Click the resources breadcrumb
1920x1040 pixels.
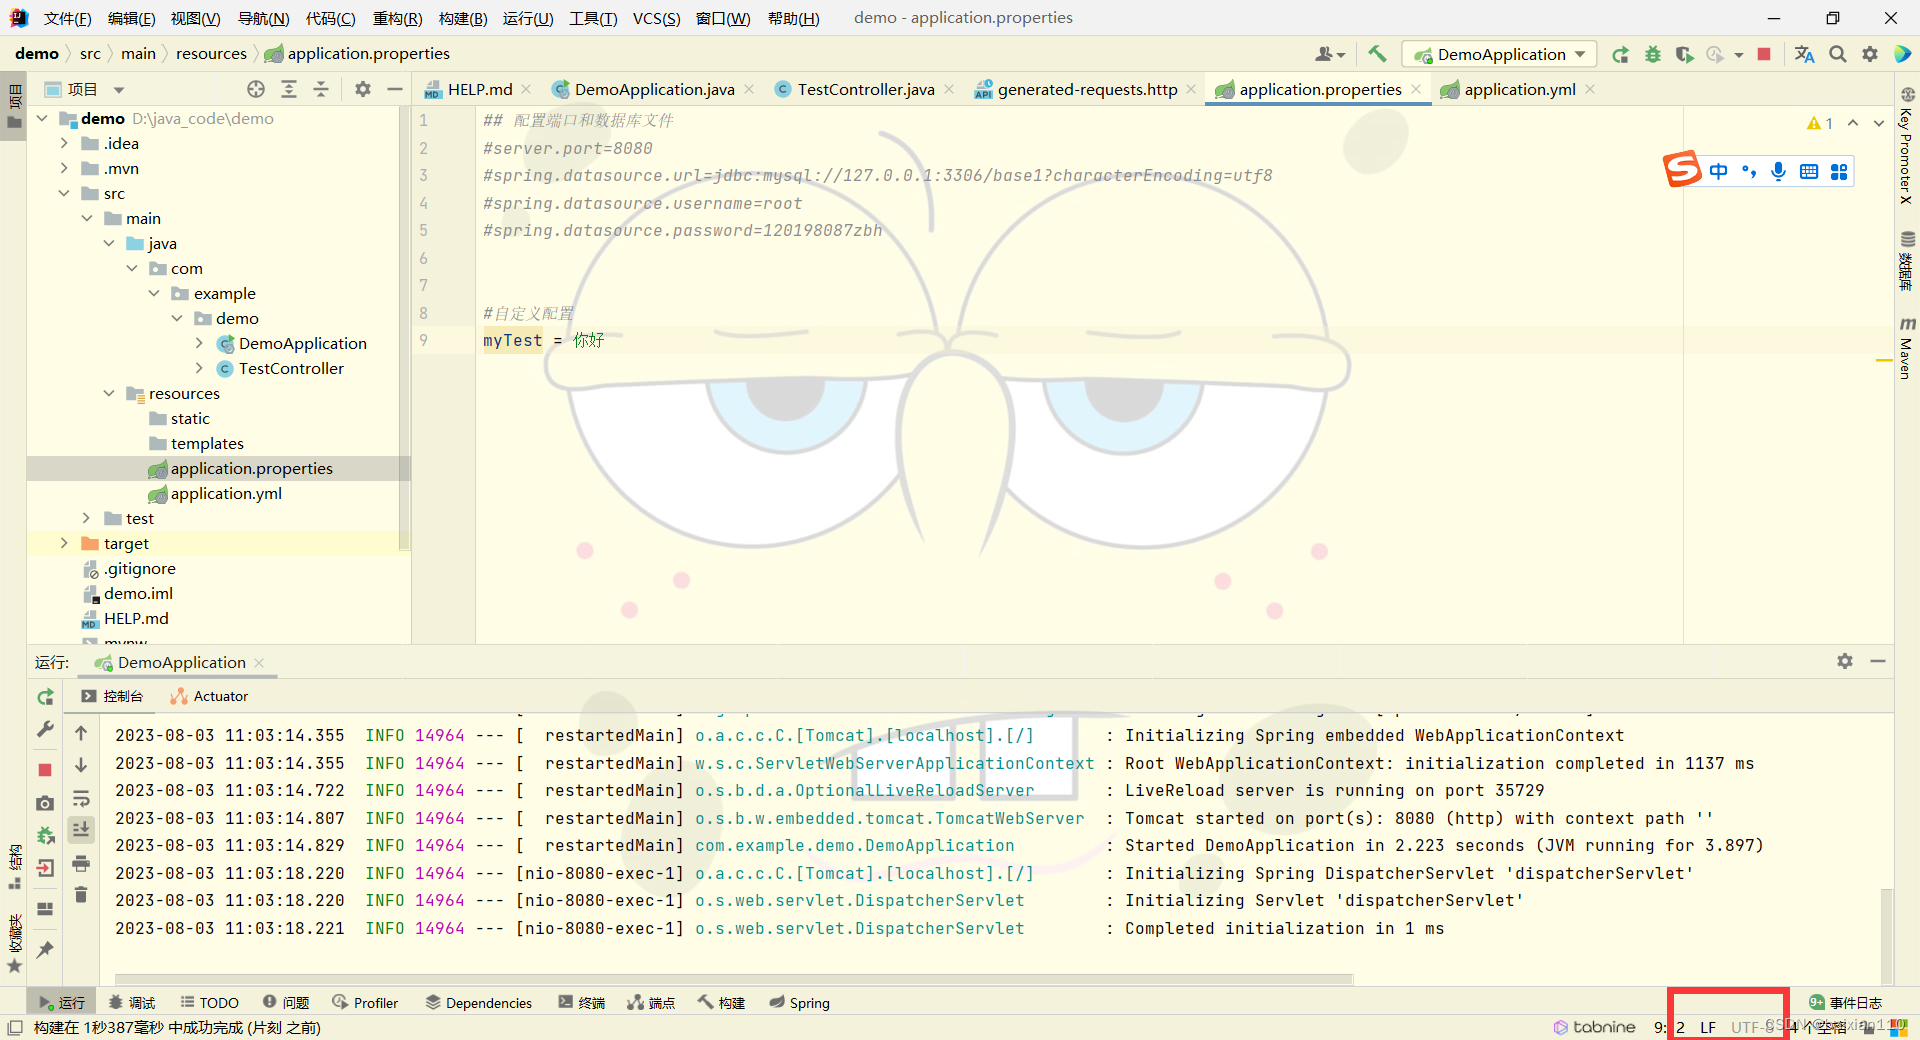[211, 53]
